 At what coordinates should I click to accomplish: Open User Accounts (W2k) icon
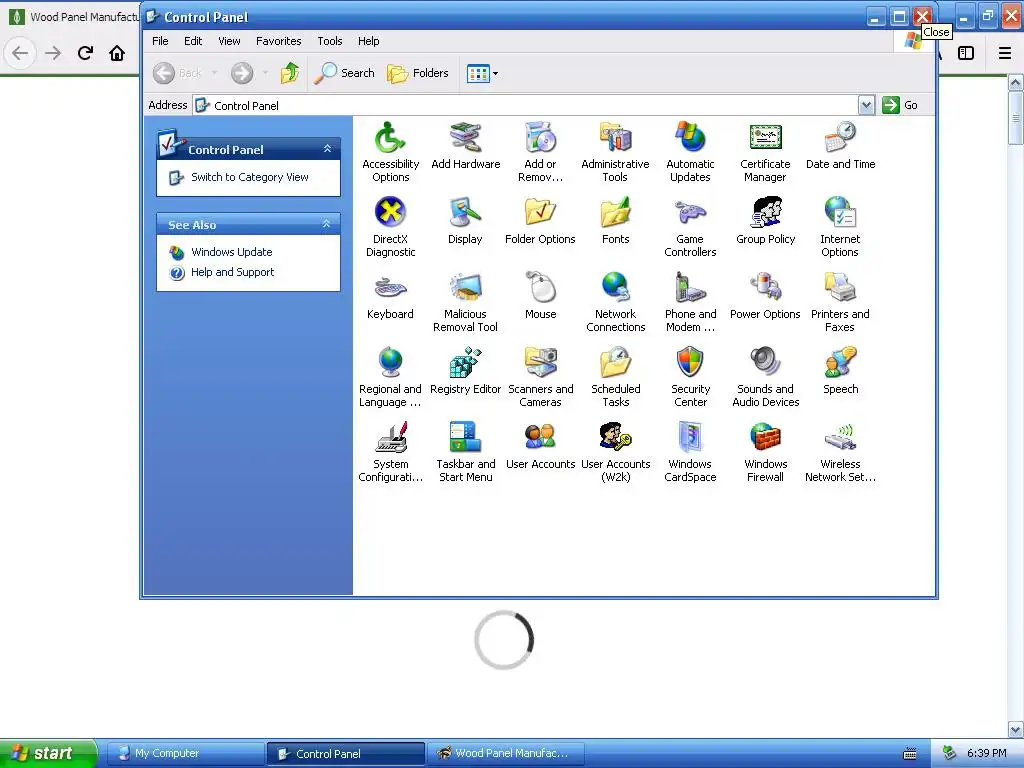click(x=615, y=452)
